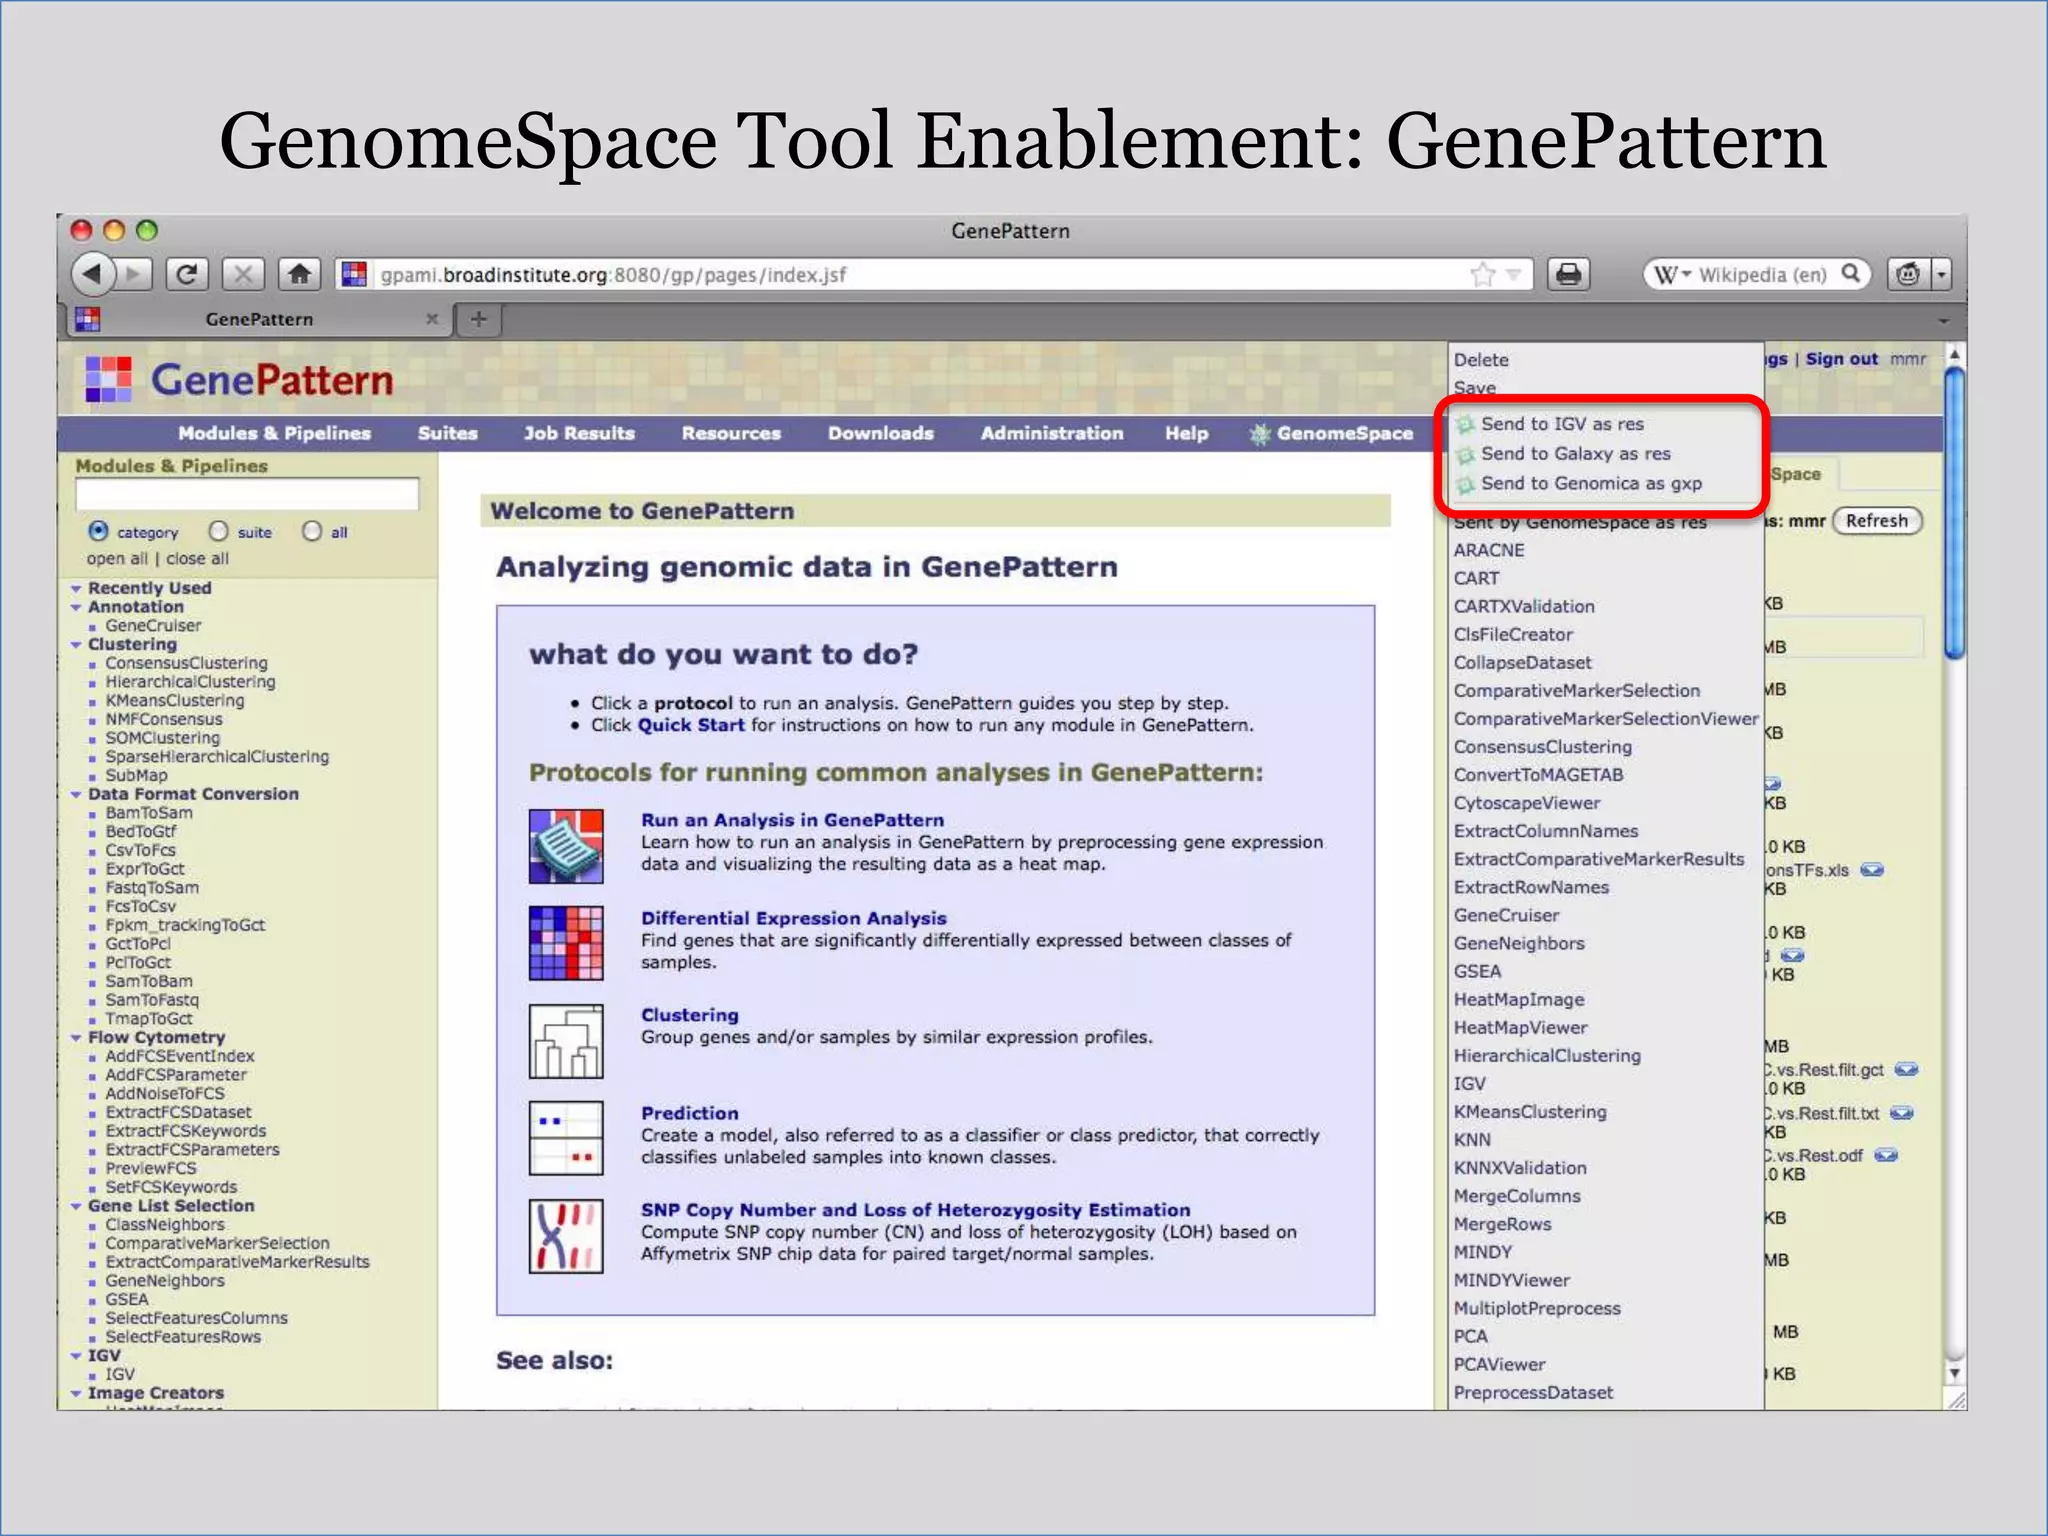The height and width of the screenshot is (1536, 2048).
Task: Click the SNP Copy Number chromosome icon
Action: click(x=566, y=1236)
